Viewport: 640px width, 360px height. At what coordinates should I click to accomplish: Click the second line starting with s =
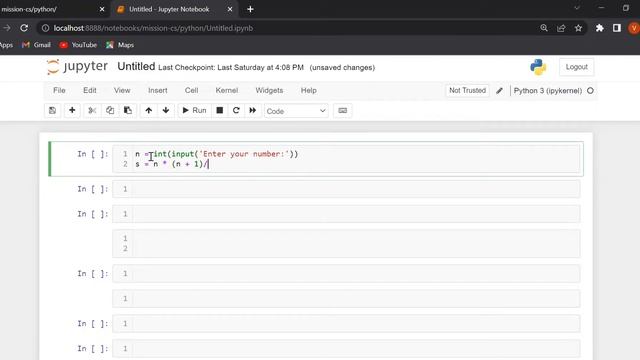[x=172, y=164]
